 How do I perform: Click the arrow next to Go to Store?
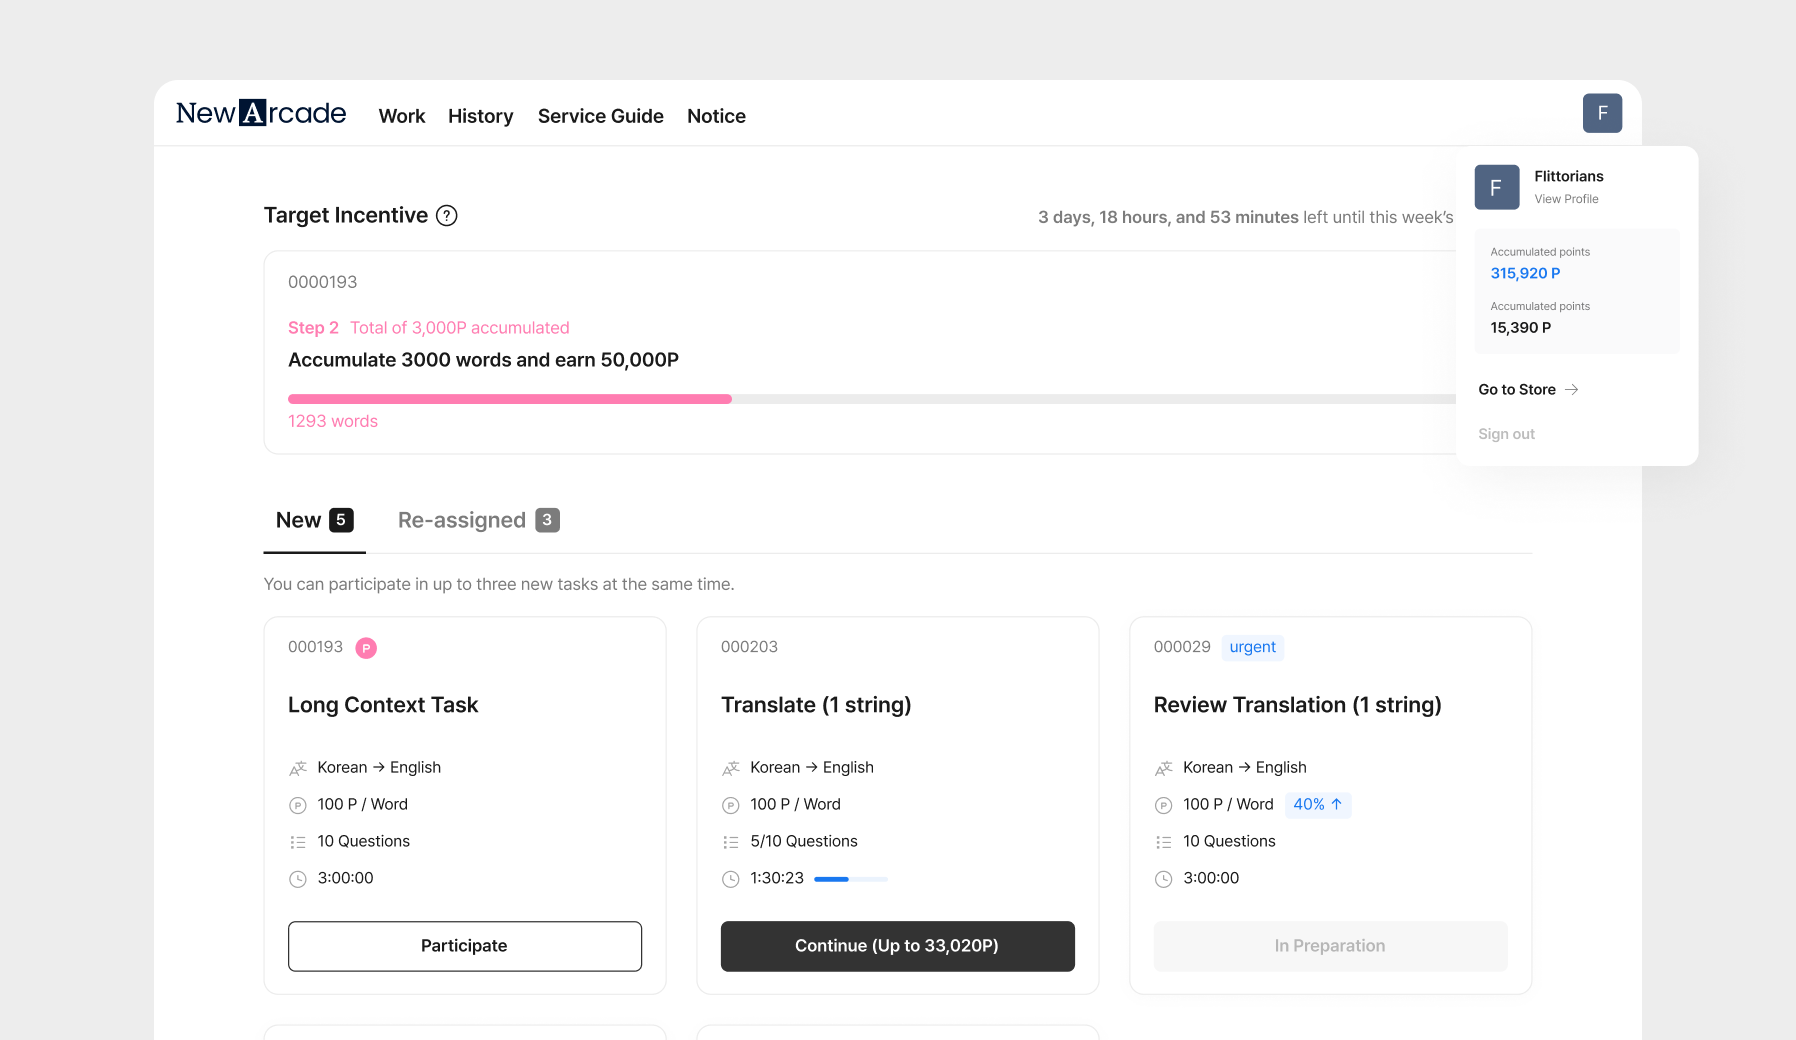1572,390
